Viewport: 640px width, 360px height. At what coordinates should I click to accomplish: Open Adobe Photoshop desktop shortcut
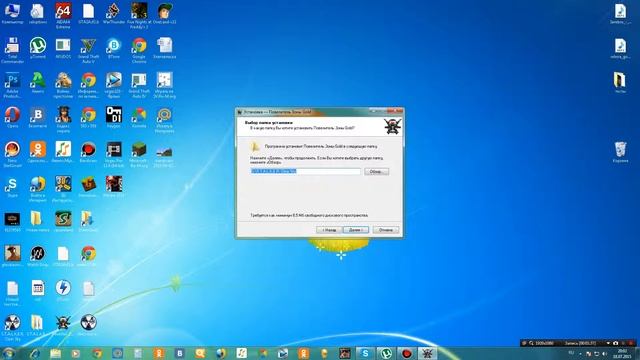[12, 85]
